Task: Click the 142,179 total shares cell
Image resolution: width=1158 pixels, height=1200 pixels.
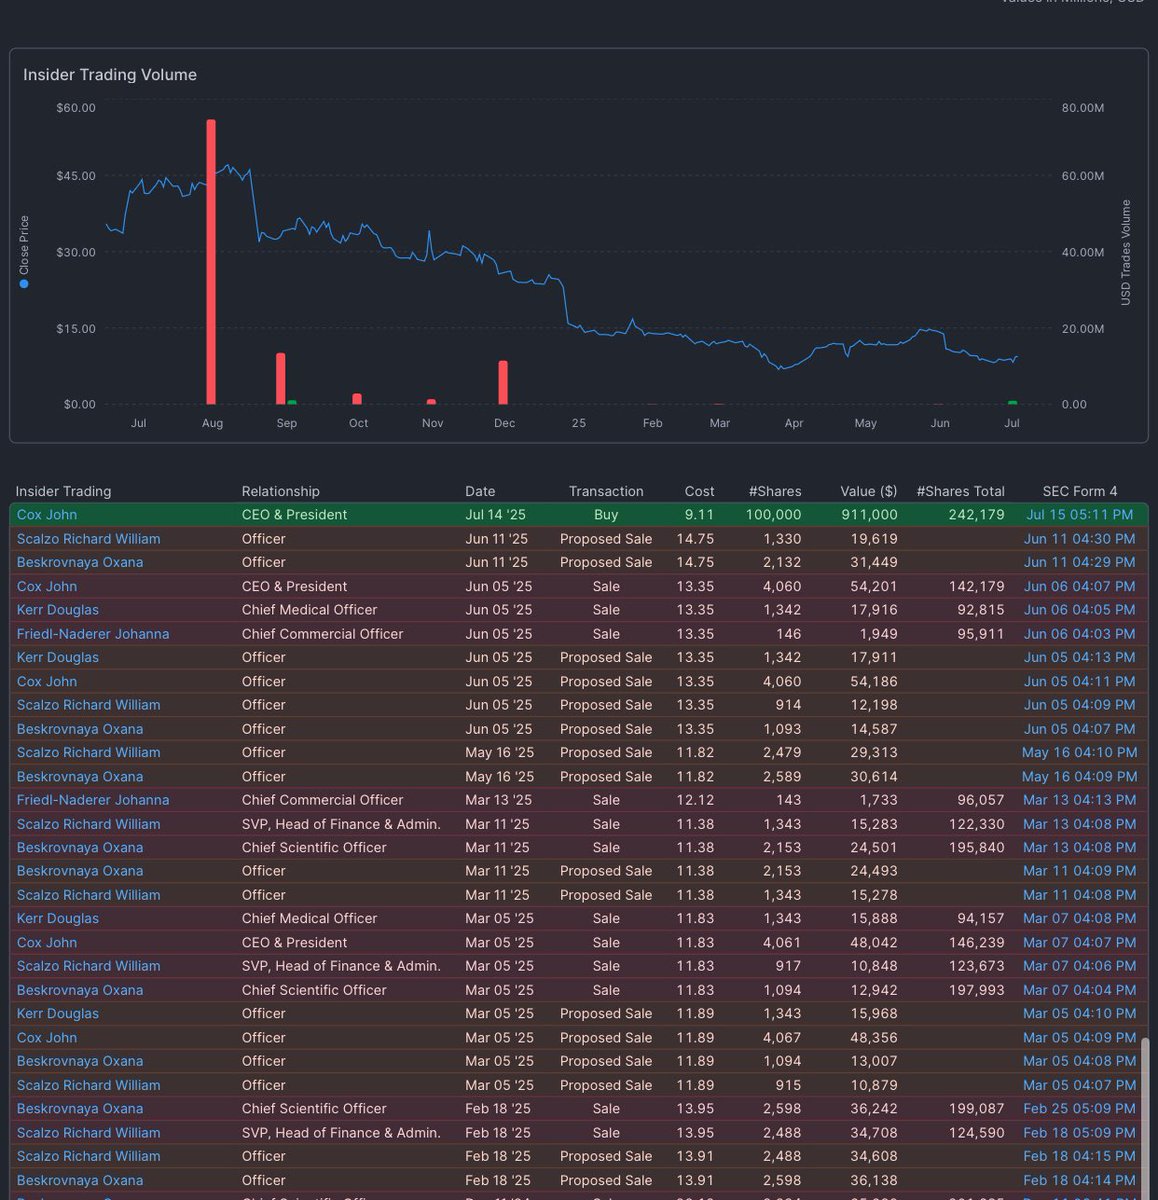Action: (977, 586)
